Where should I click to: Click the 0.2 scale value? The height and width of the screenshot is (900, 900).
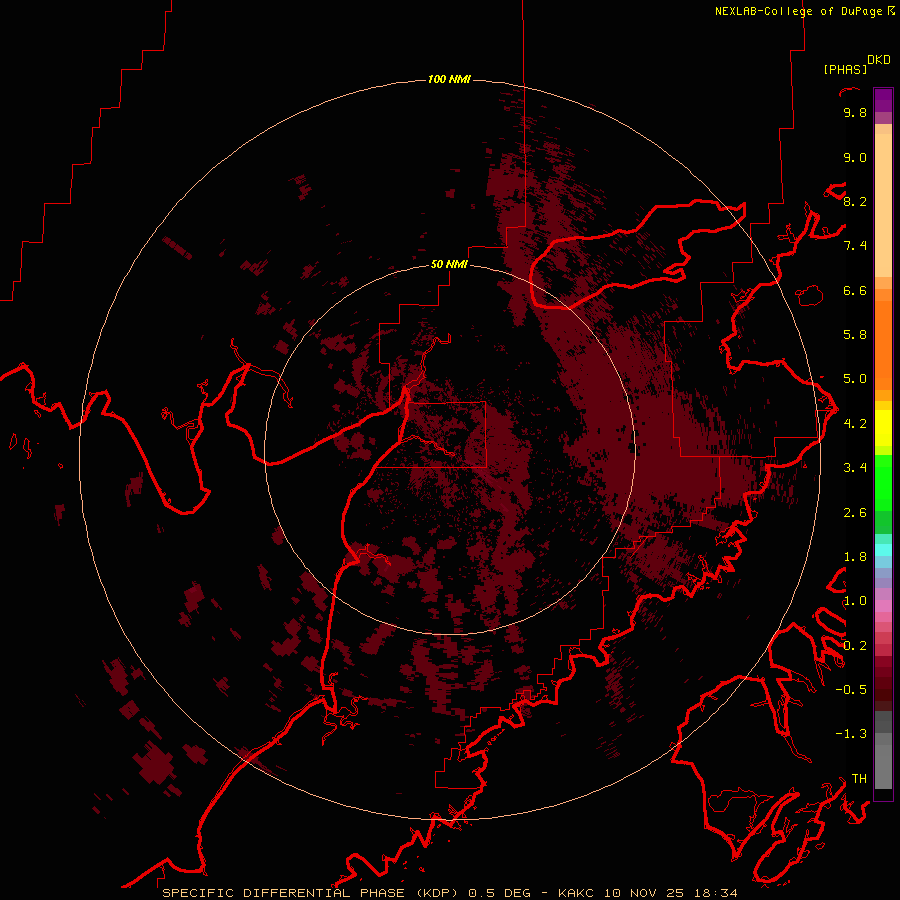pyautogui.click(x=855, y=646)
